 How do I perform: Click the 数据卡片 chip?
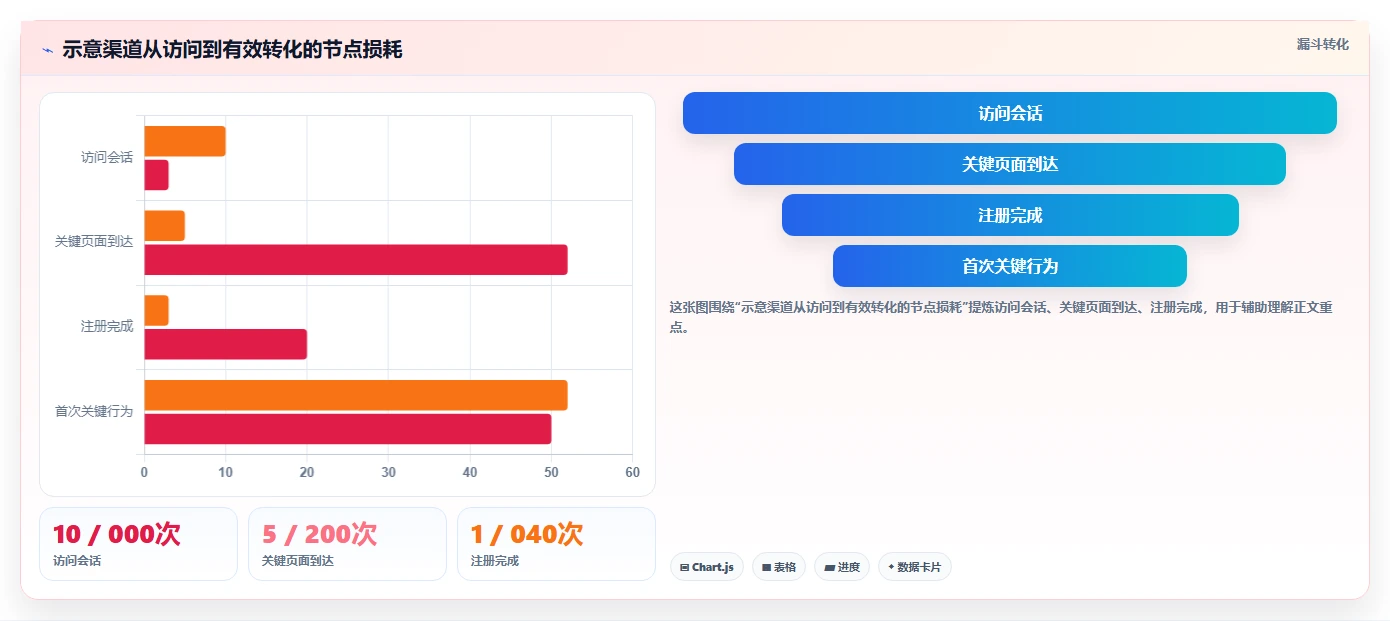coord(914,567)
